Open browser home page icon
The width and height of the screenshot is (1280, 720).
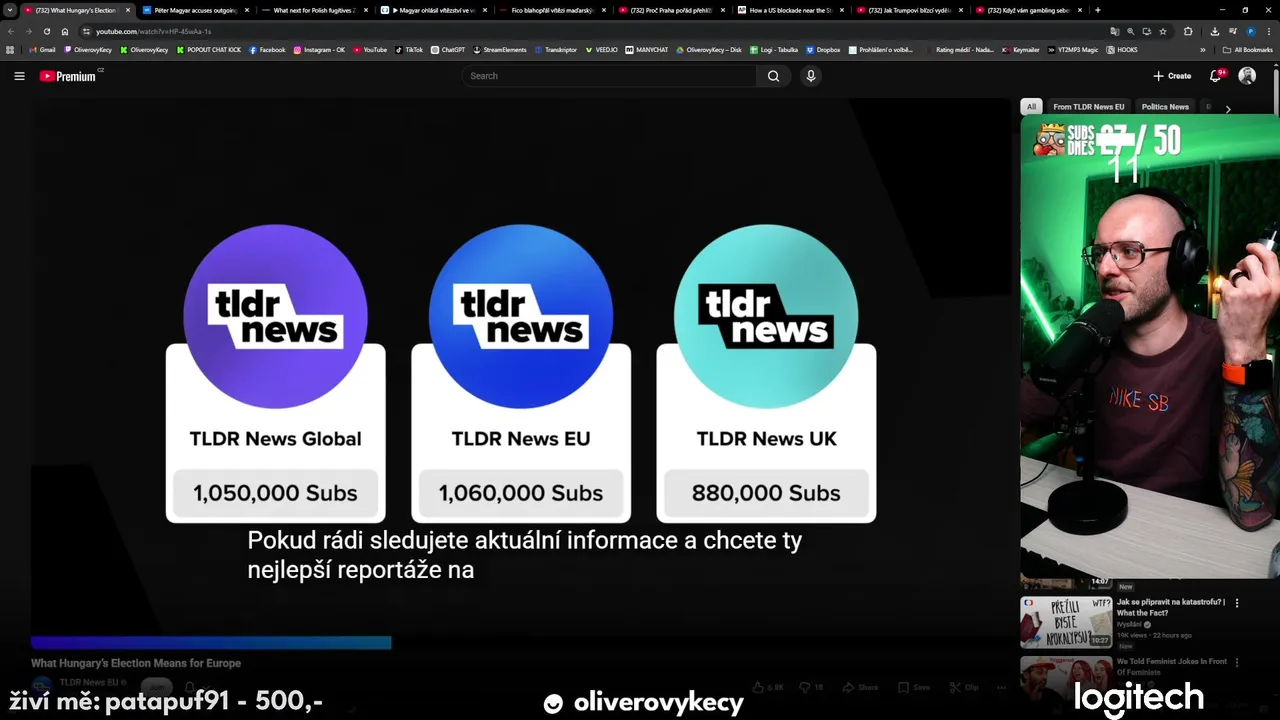pos(65,31)
